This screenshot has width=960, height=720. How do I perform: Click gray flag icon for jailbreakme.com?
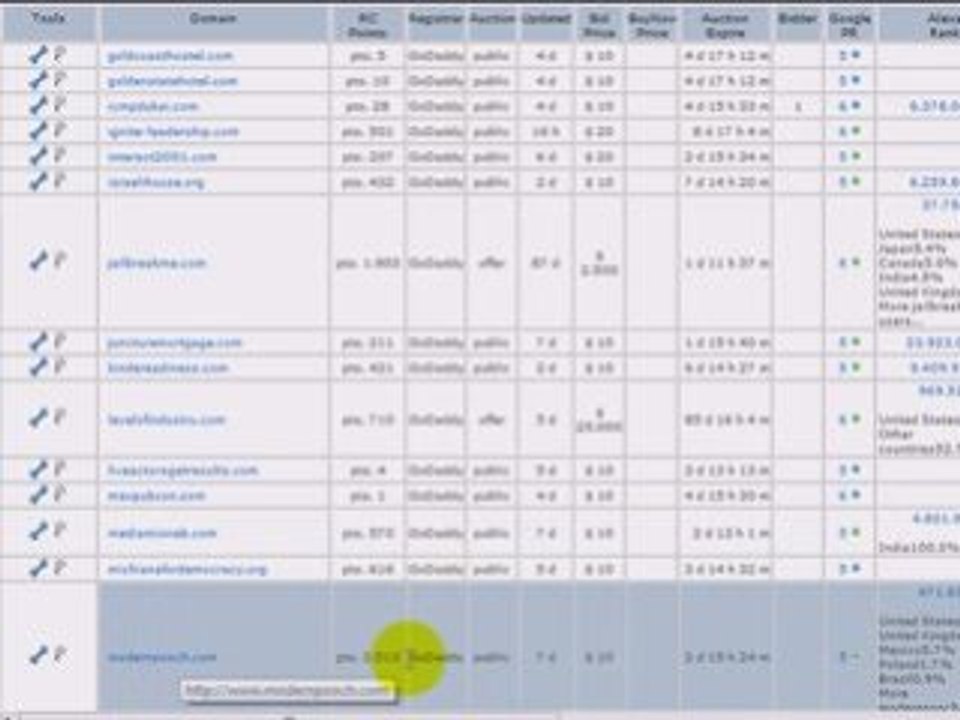59,262
